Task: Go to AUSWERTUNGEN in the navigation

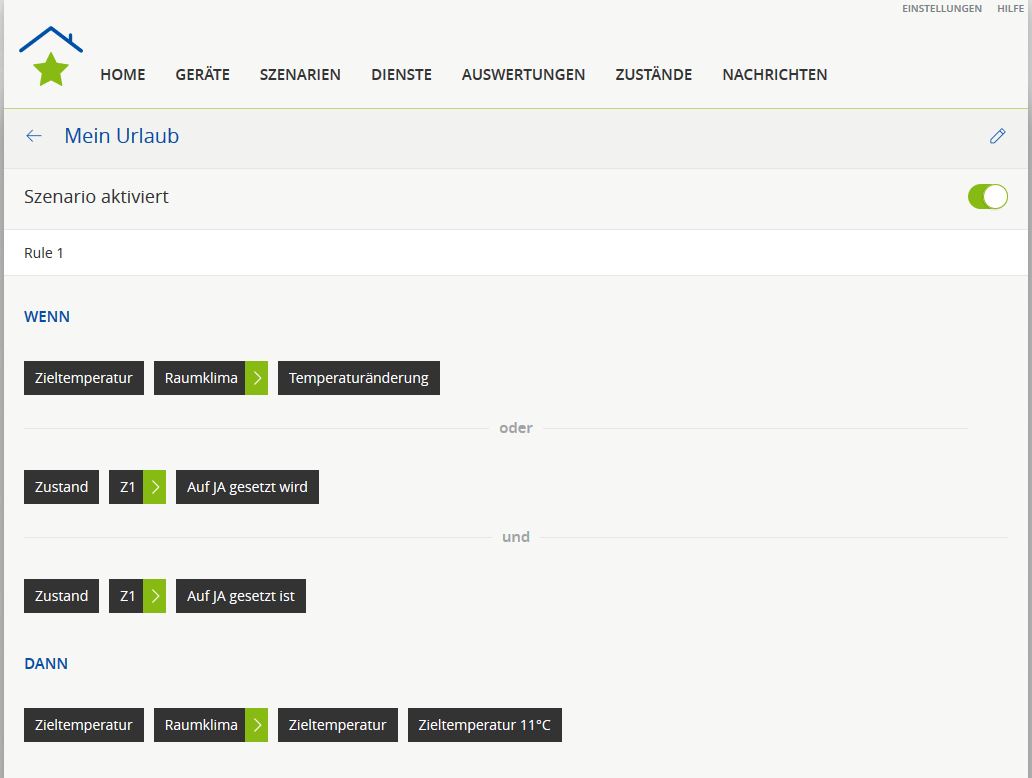Action: point(523,75)
